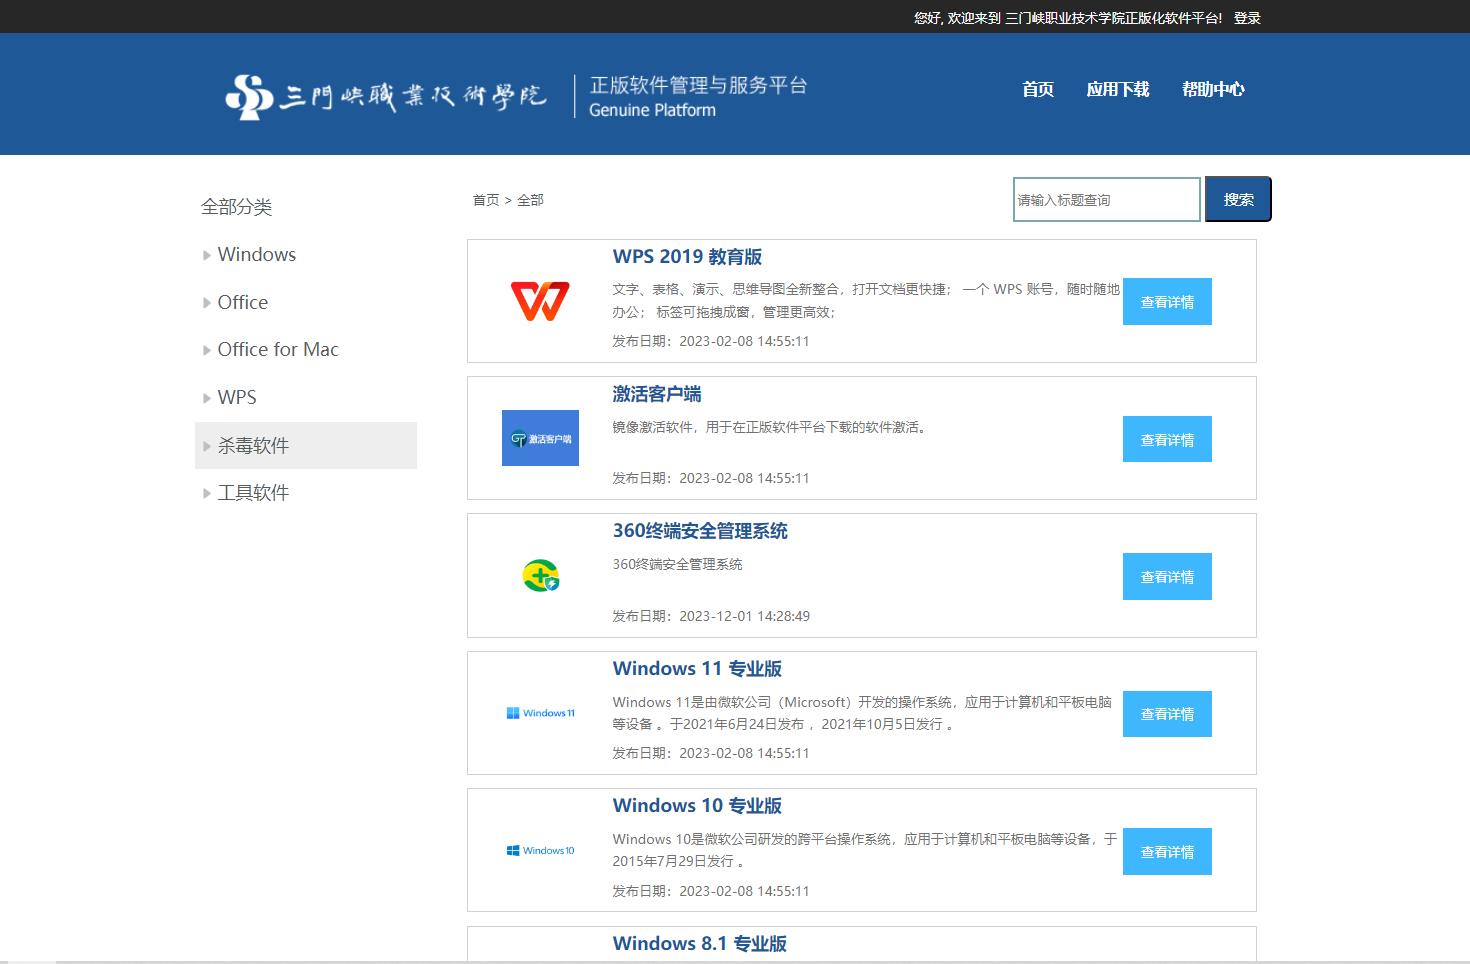Click the 登录 link in top bar
1470x964 pixels.
point(1247,18)
